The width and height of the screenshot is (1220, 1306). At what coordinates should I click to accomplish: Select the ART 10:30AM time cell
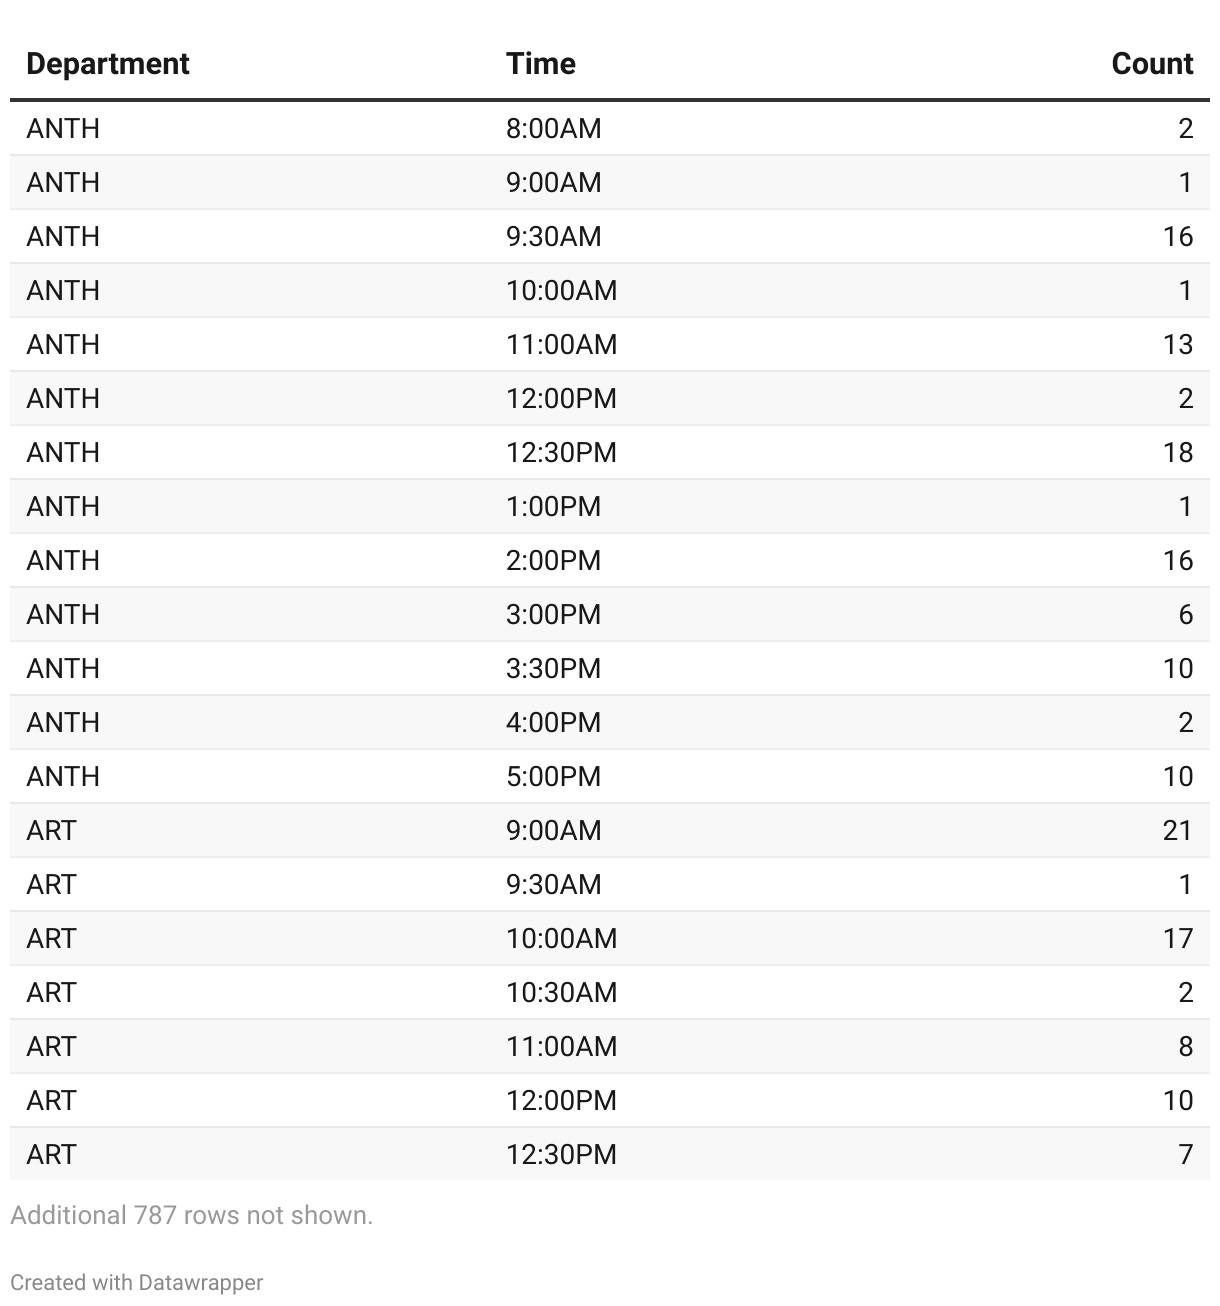pyautogui.click(x=561, y=993)
